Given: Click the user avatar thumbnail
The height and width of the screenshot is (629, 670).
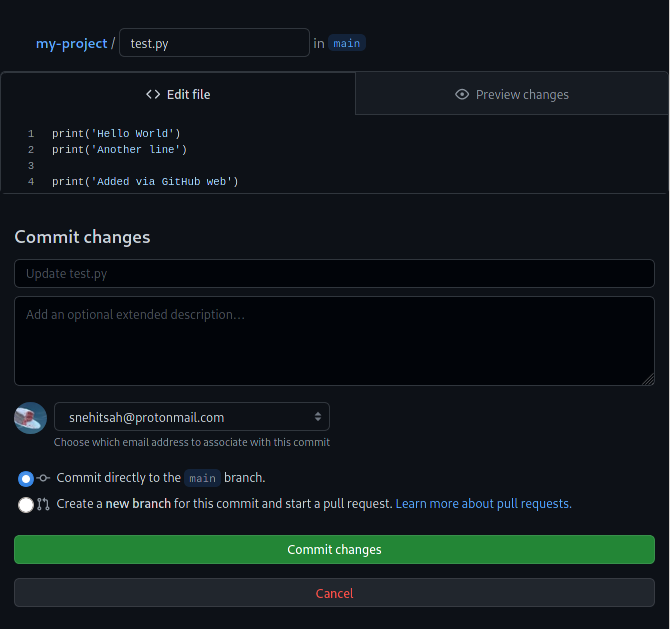Looking at the screenshot, I should pyautogui.click(x=30, y=418).
